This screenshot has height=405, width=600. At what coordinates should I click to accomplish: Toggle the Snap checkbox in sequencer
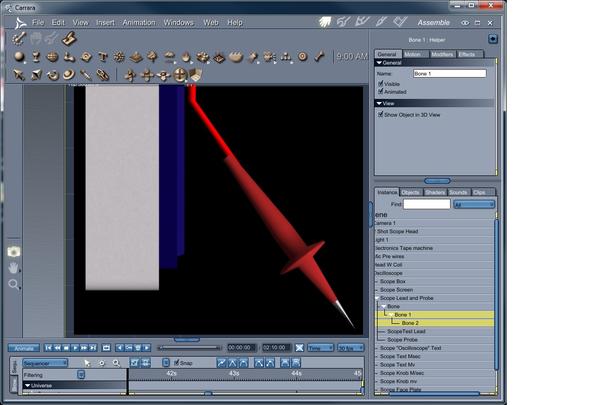[x=176, y=362]
